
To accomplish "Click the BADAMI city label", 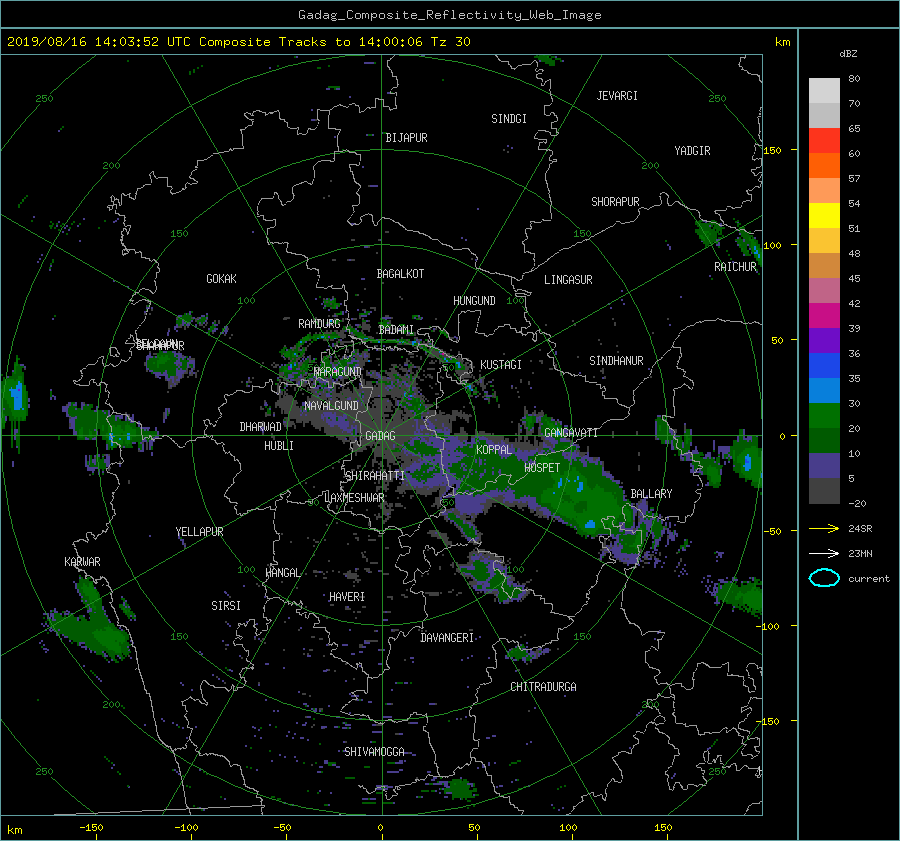I will coord(396,330).
